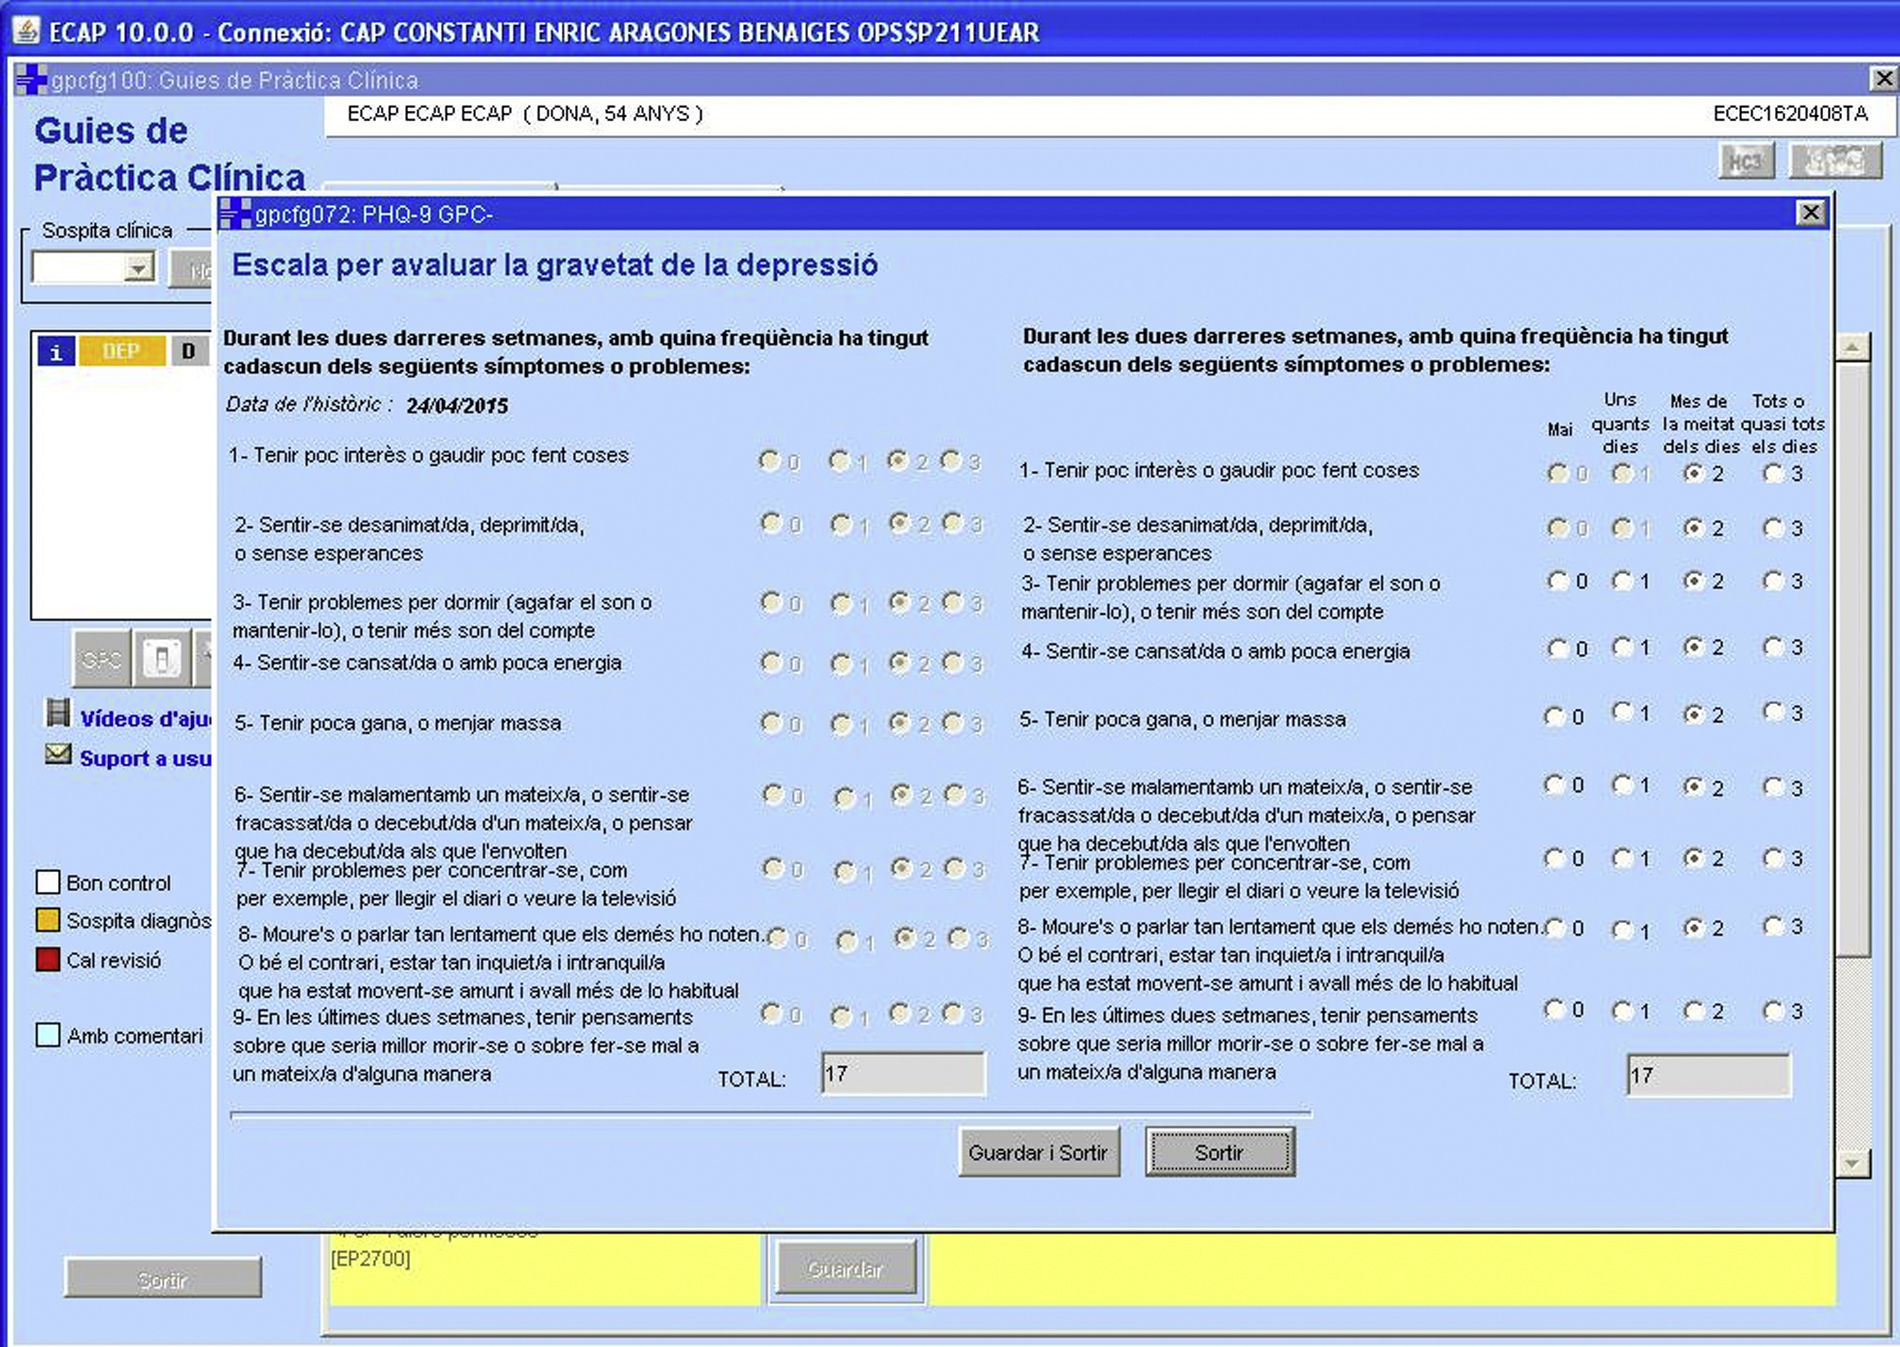The width and height of the screenshot is (1900, 1347).
Task: Select option 3 for question 1 on right
Action: (x=1773, y=473)
